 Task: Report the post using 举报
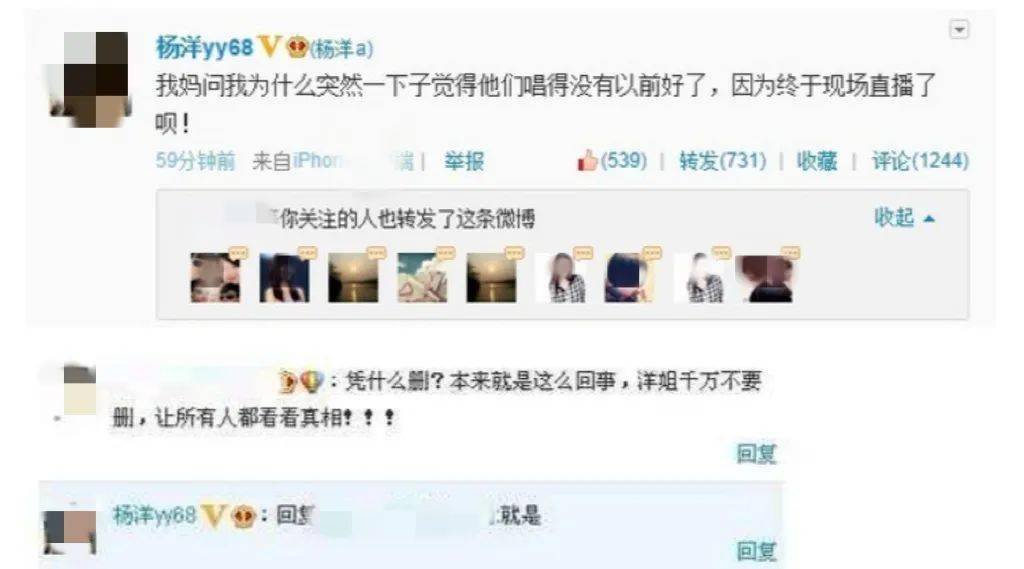tap(464, 161)
